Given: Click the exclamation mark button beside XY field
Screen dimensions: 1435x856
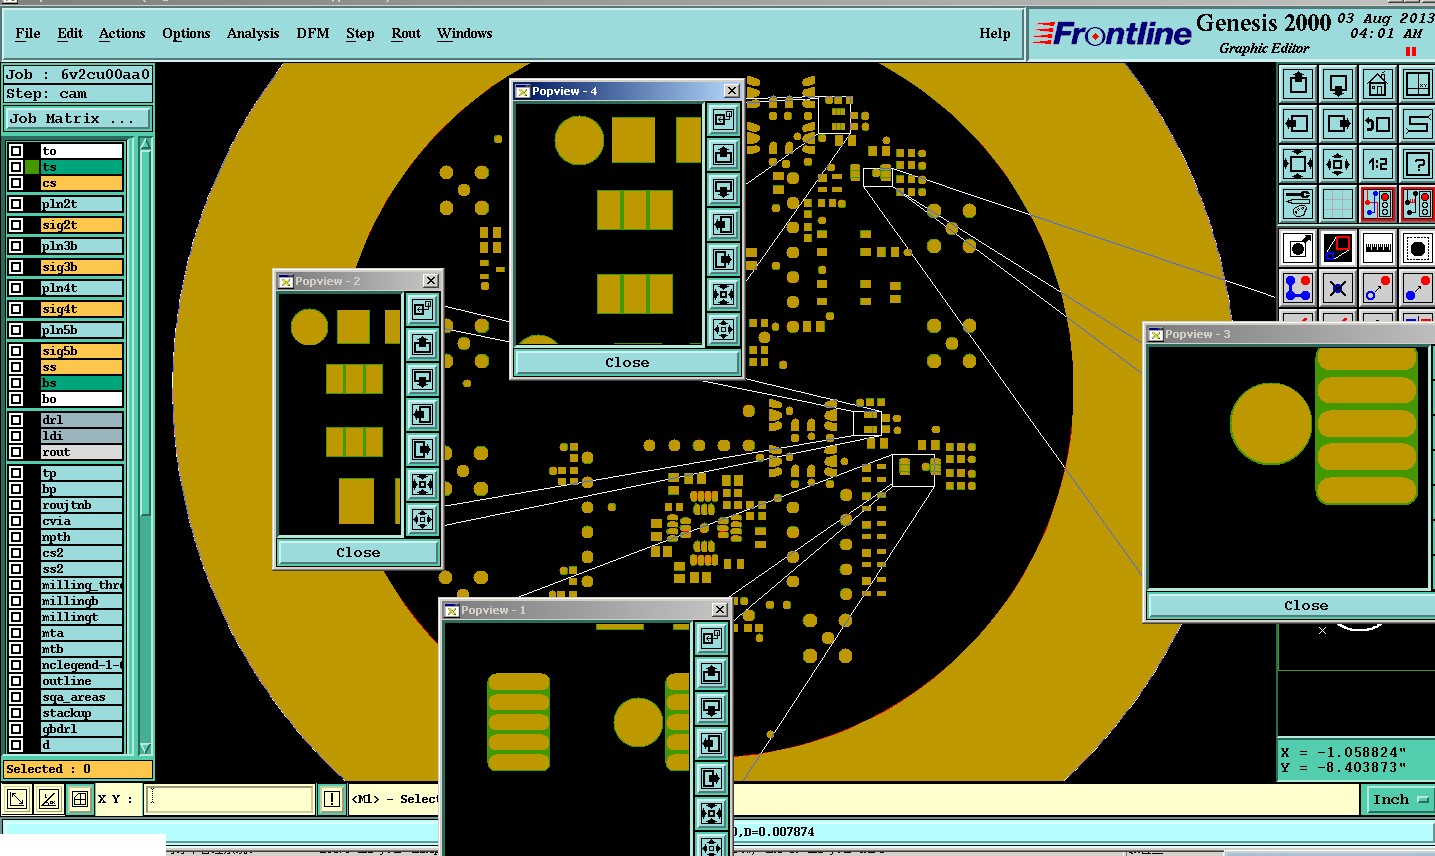Looking at the screenshot, I should point(331,799).
